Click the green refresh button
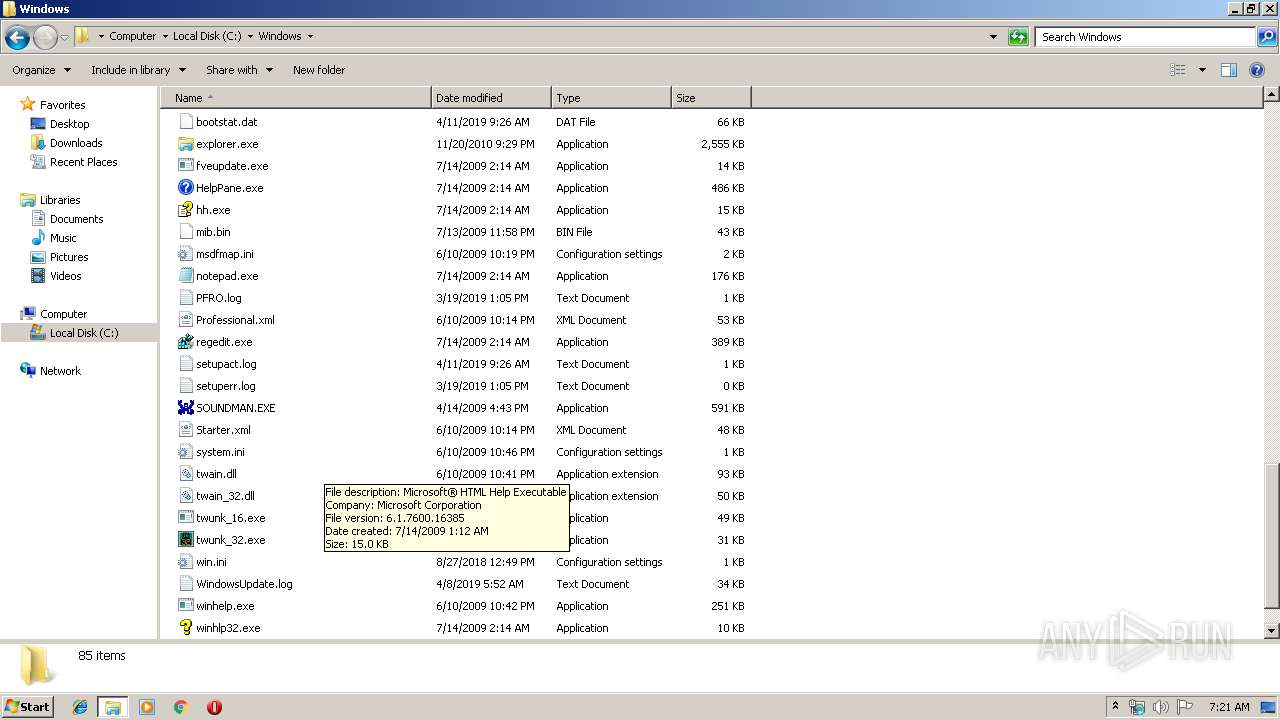The width and height of the screenshot is (1280, 720). point(1018,37)
